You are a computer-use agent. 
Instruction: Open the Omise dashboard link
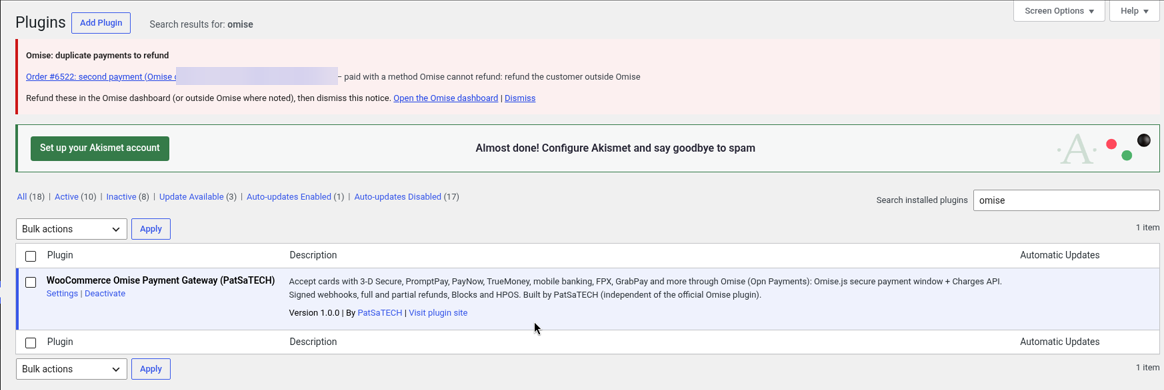(x=445, y=98)
